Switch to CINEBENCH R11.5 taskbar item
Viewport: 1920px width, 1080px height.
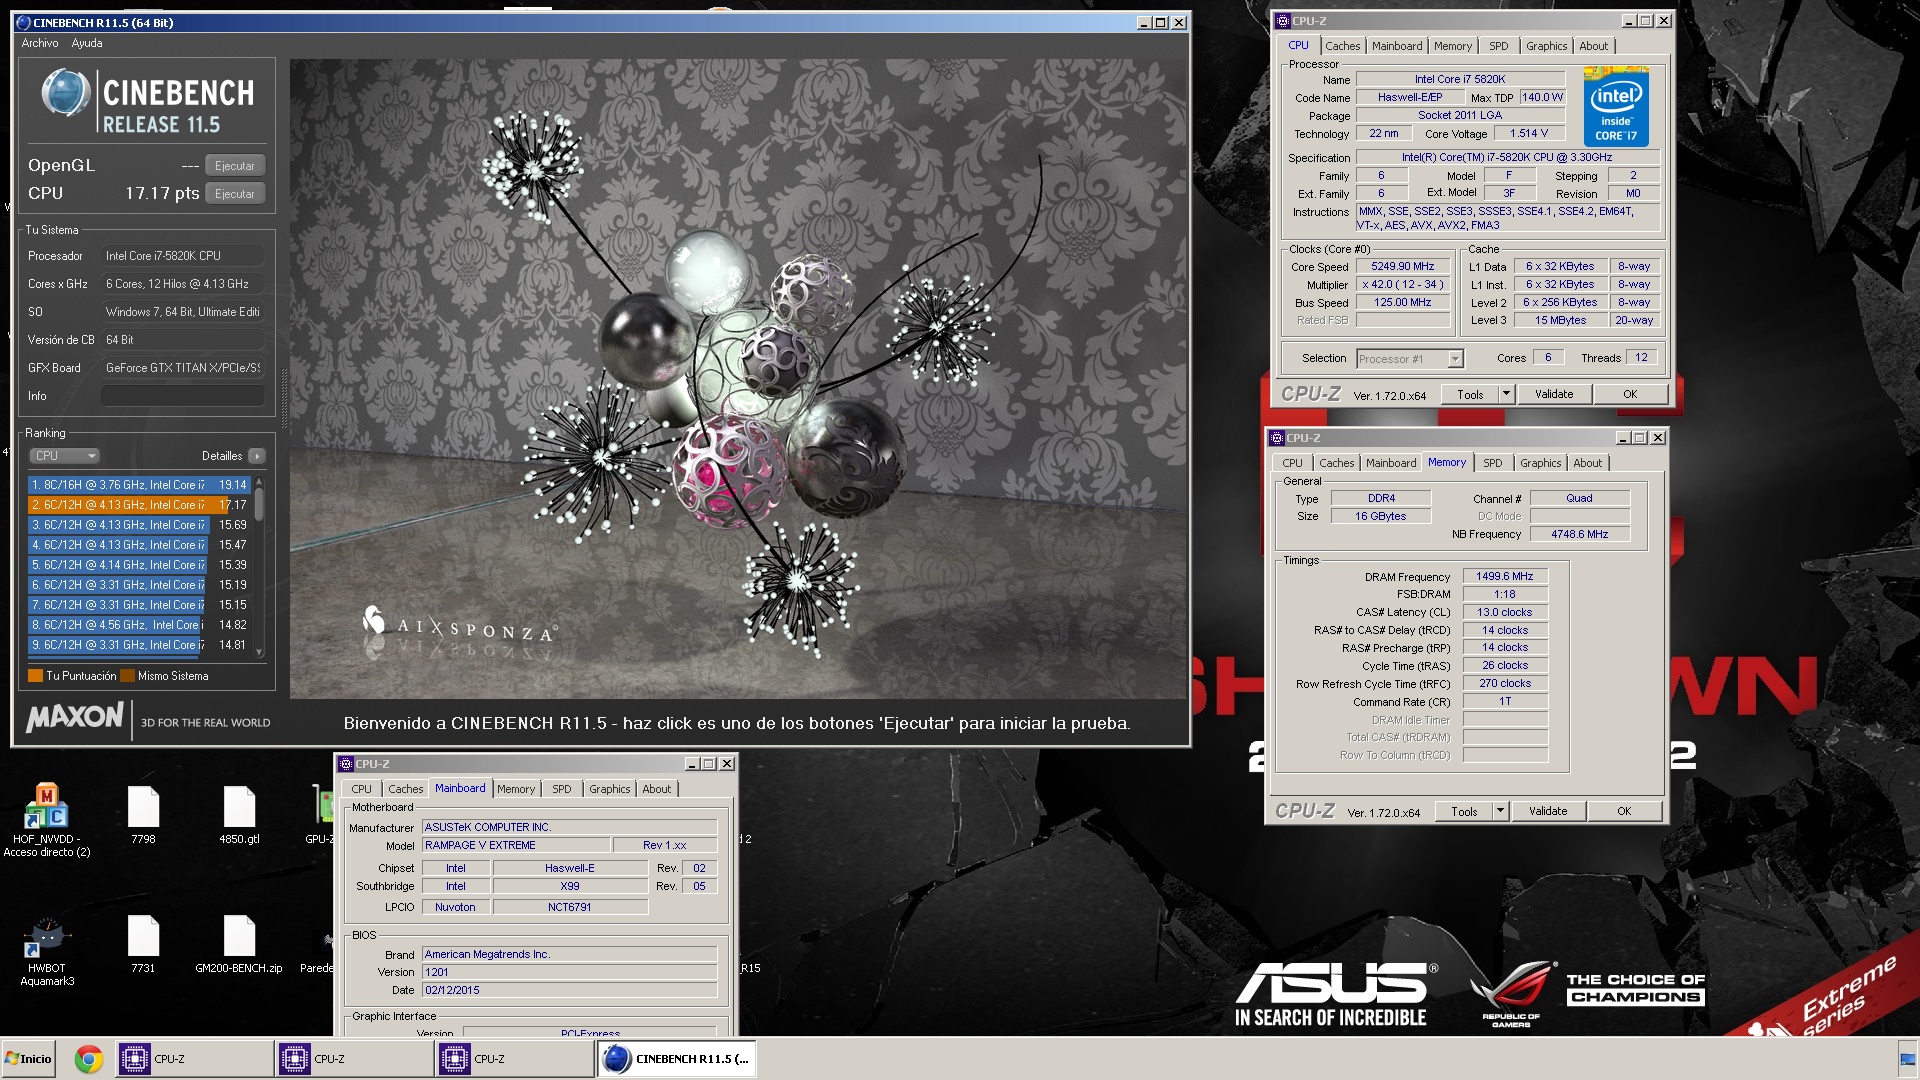676,1059
